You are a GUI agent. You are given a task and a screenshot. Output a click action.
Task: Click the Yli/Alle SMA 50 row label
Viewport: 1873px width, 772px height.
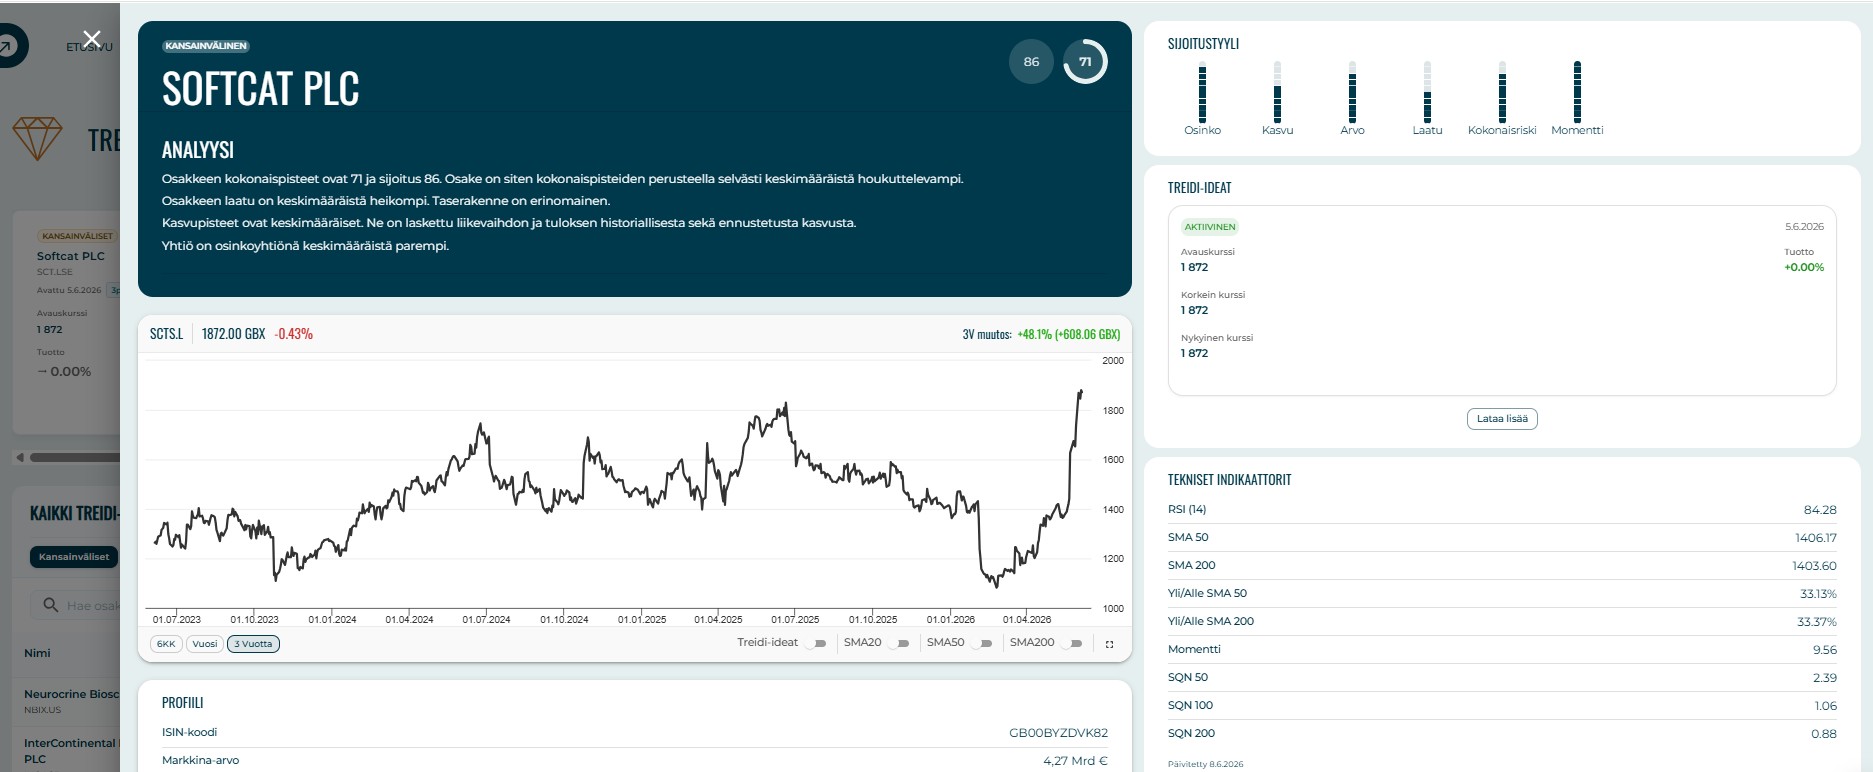(x=1207, y=593)
